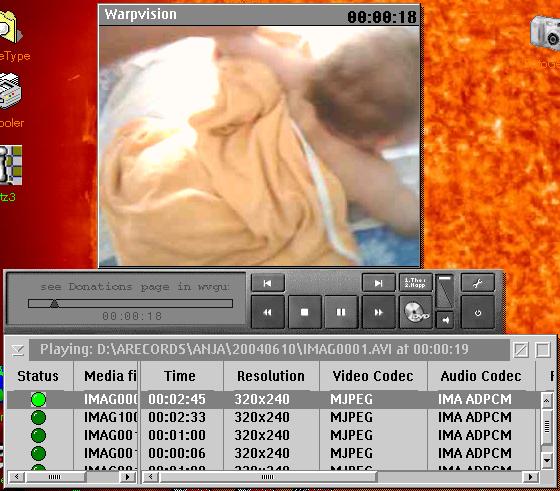The image size is (560, 491).
Task: Click the left arrow of the details pane scrollbar
Action: click(x=151, y=477)
